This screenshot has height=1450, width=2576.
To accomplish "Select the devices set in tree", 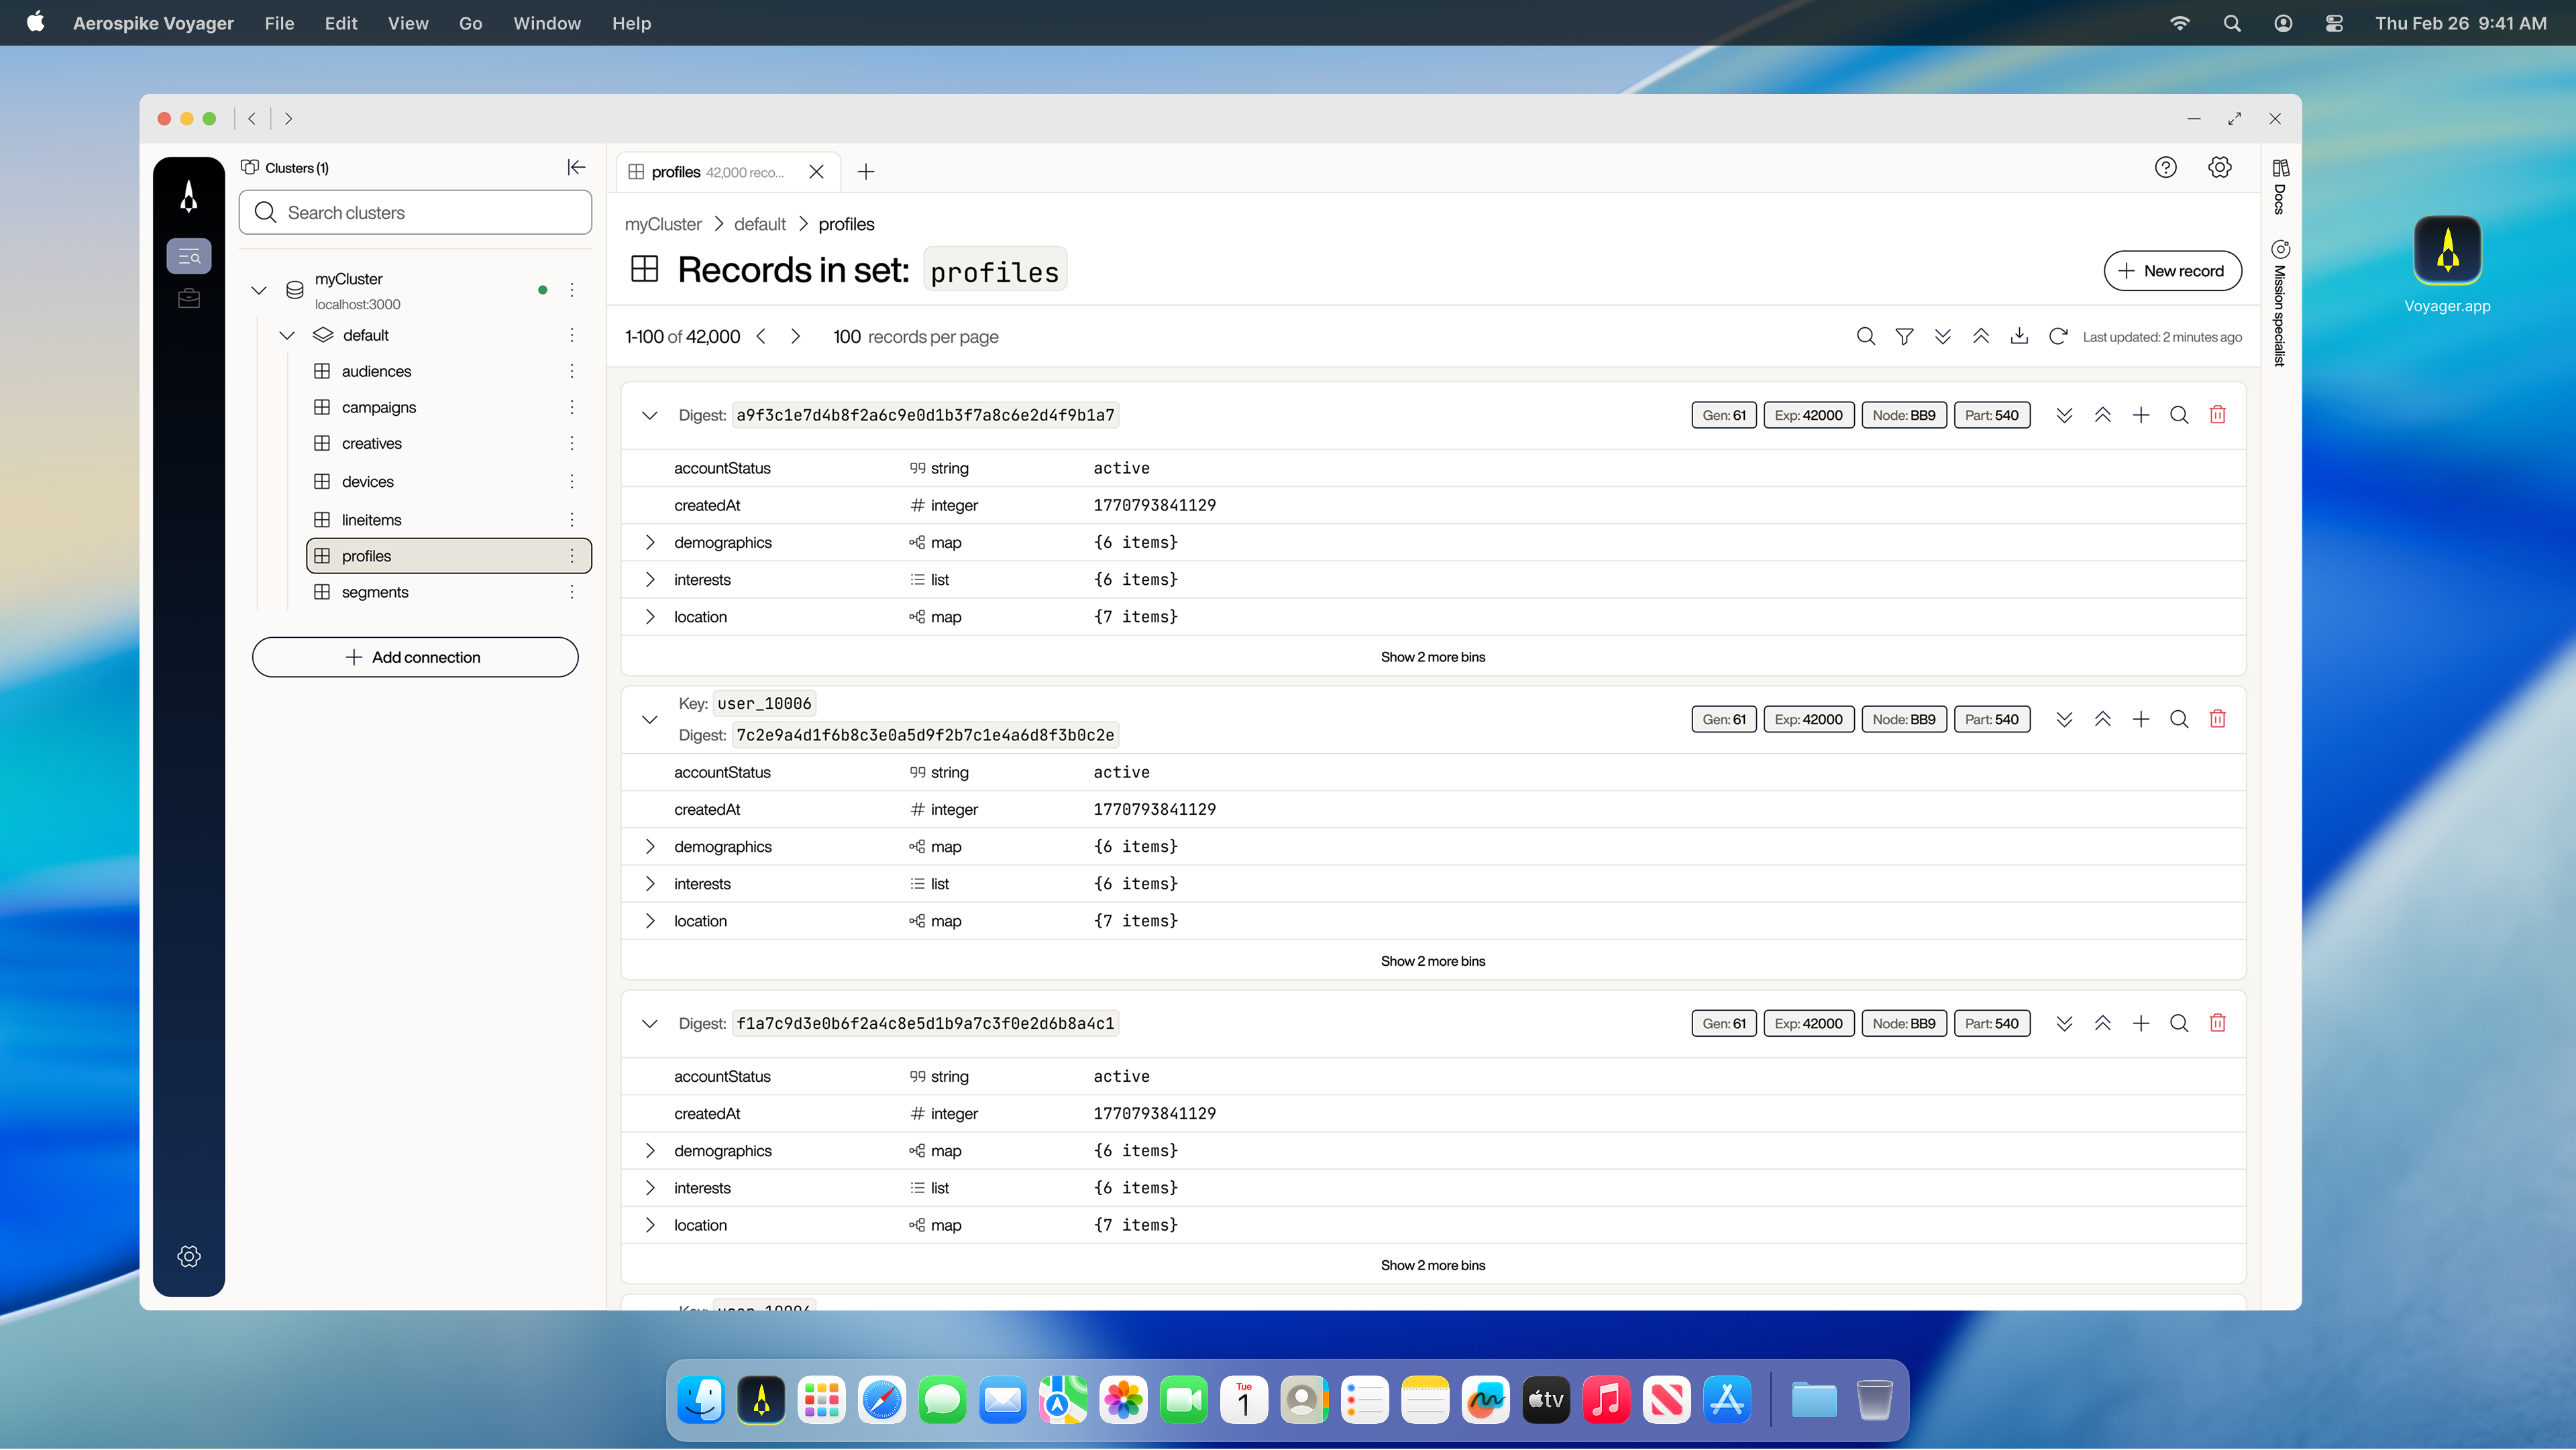I will [x=368, y=482].
